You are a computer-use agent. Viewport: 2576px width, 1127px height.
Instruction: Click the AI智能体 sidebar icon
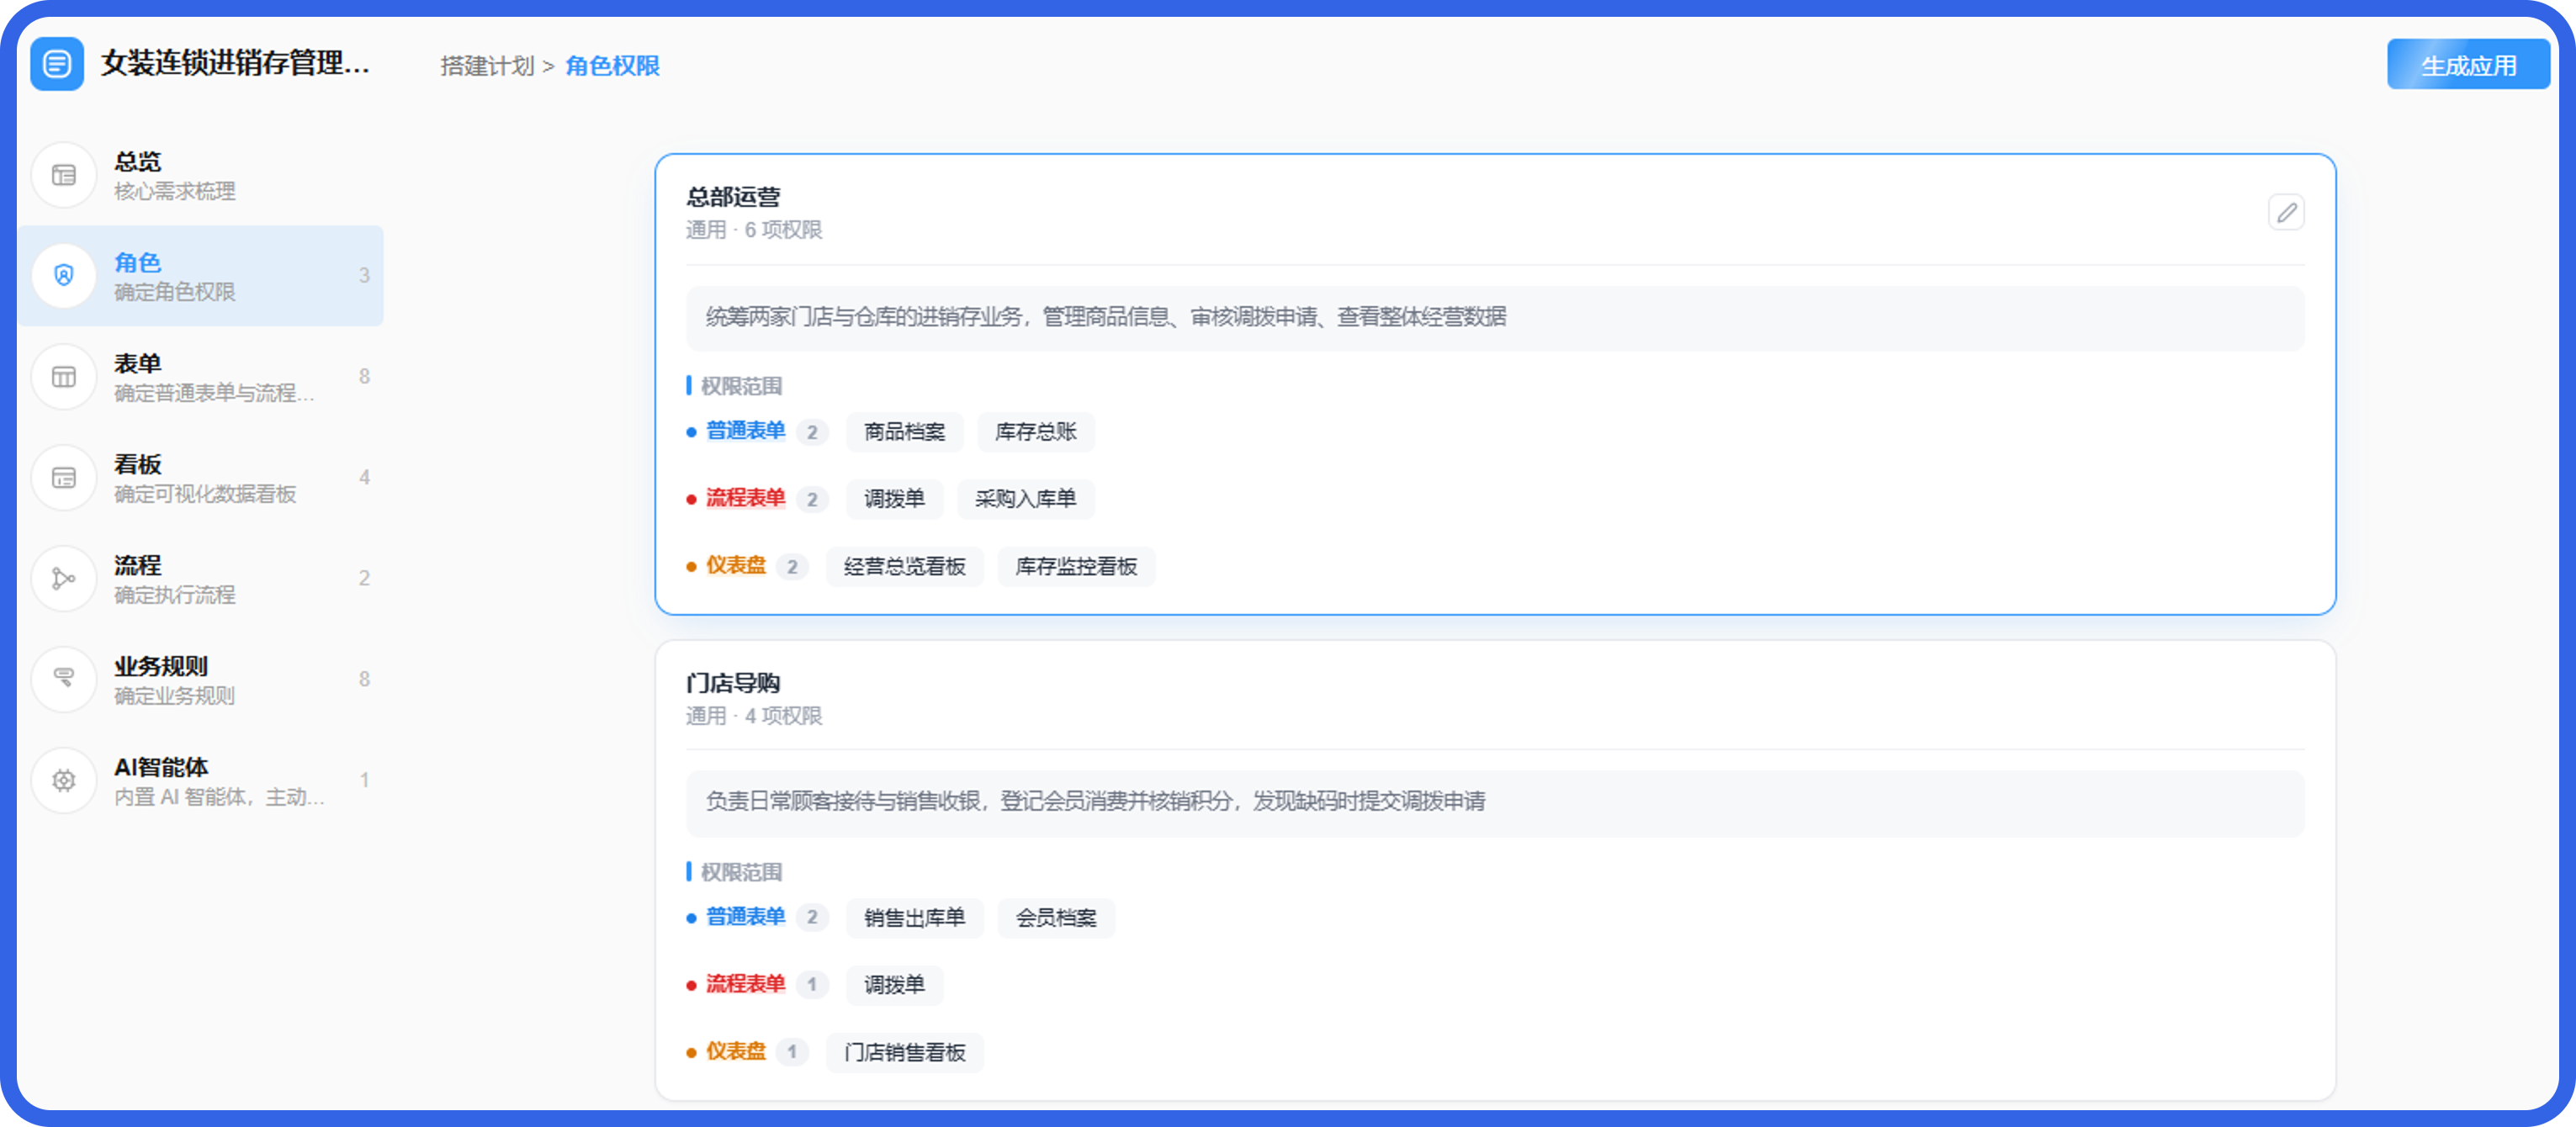coord(64,780)
